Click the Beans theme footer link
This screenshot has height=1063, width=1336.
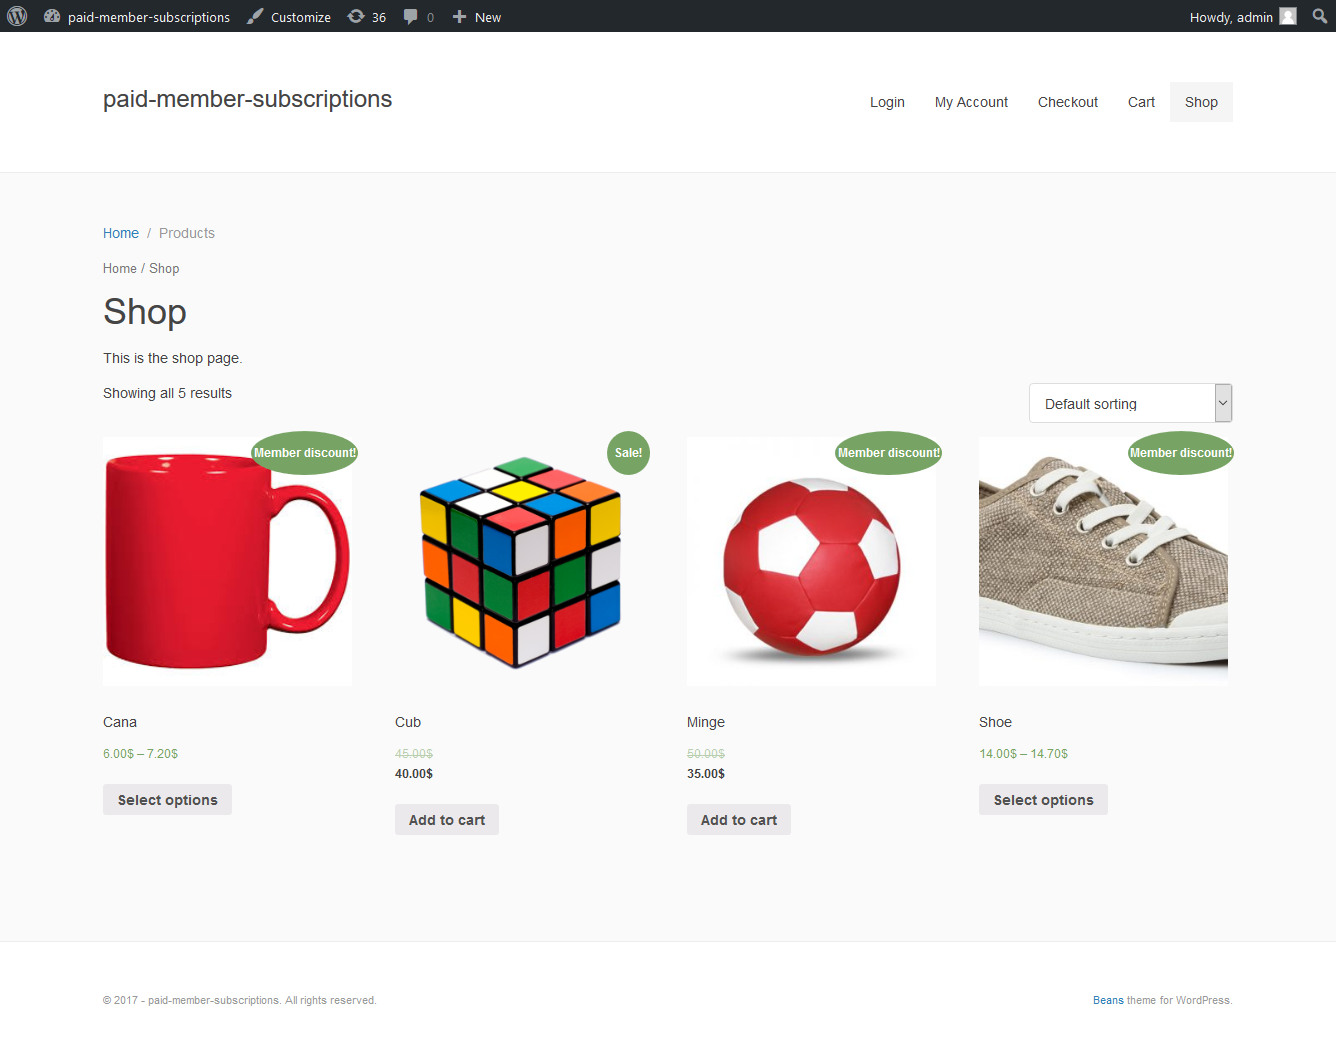click(1108, 1000)
